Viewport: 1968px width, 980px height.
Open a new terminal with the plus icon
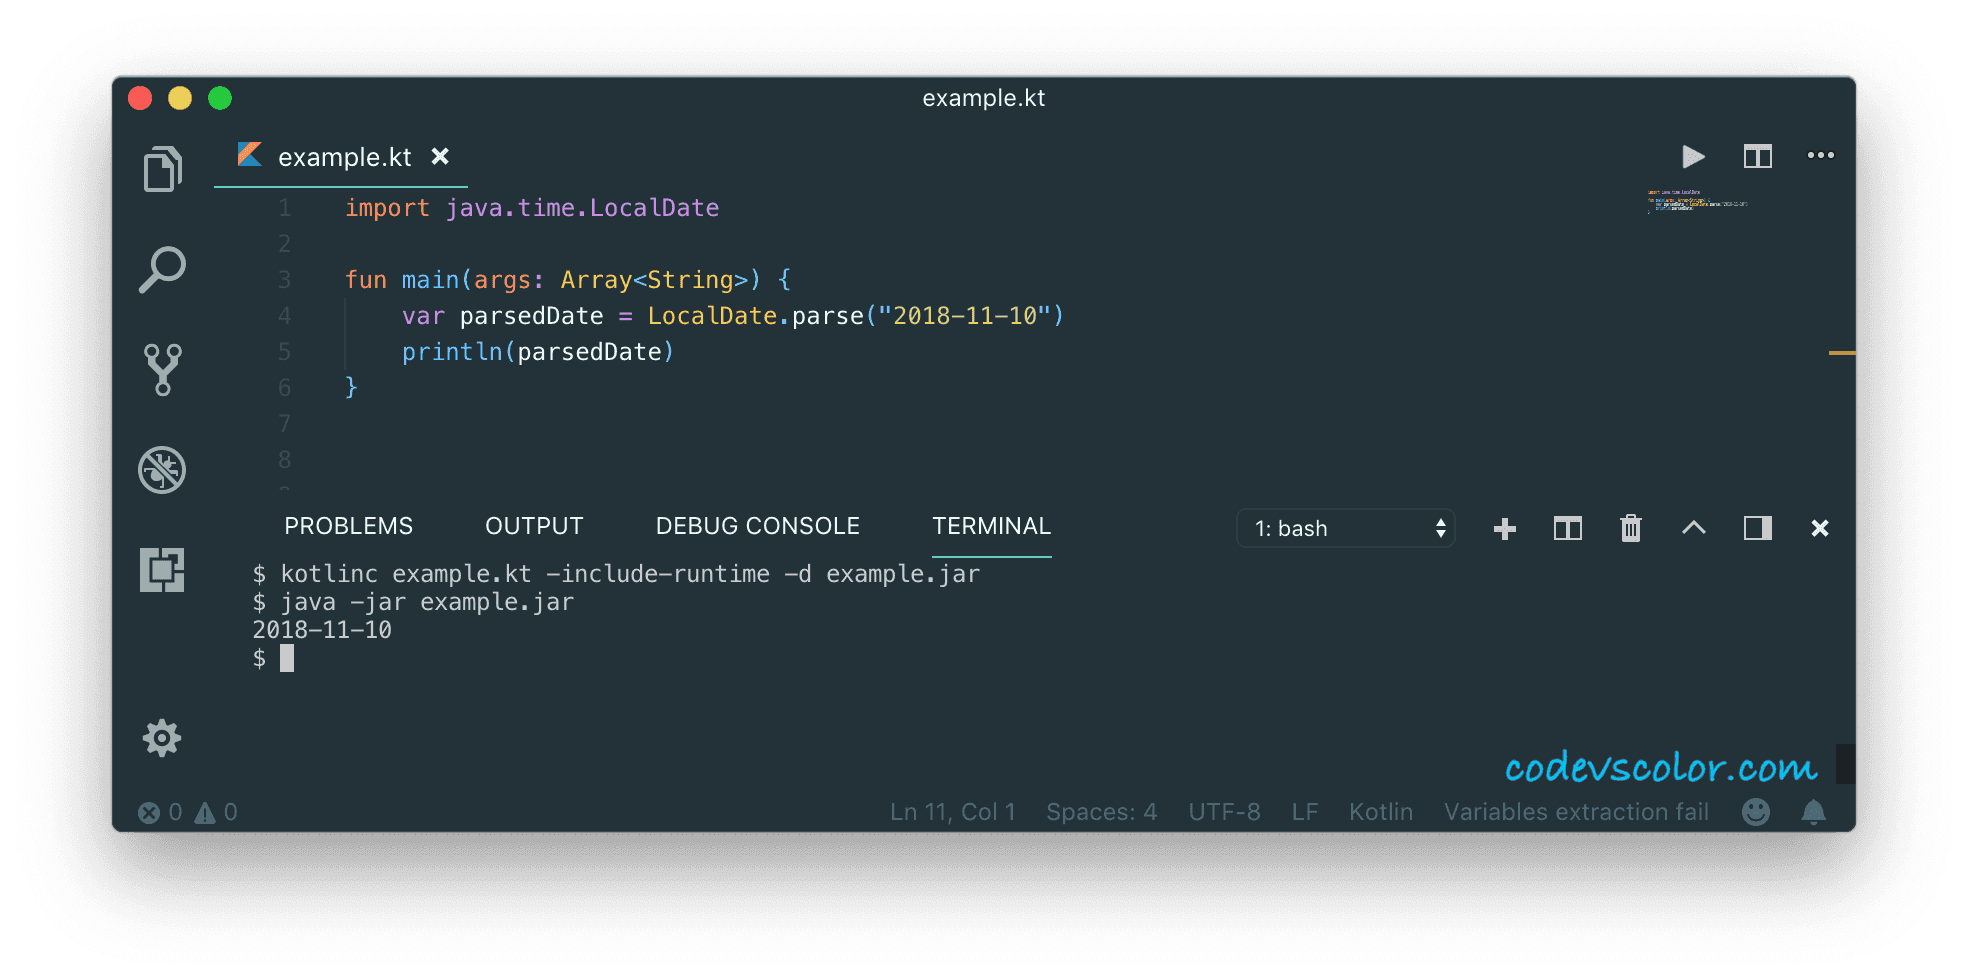(1504, 528)
